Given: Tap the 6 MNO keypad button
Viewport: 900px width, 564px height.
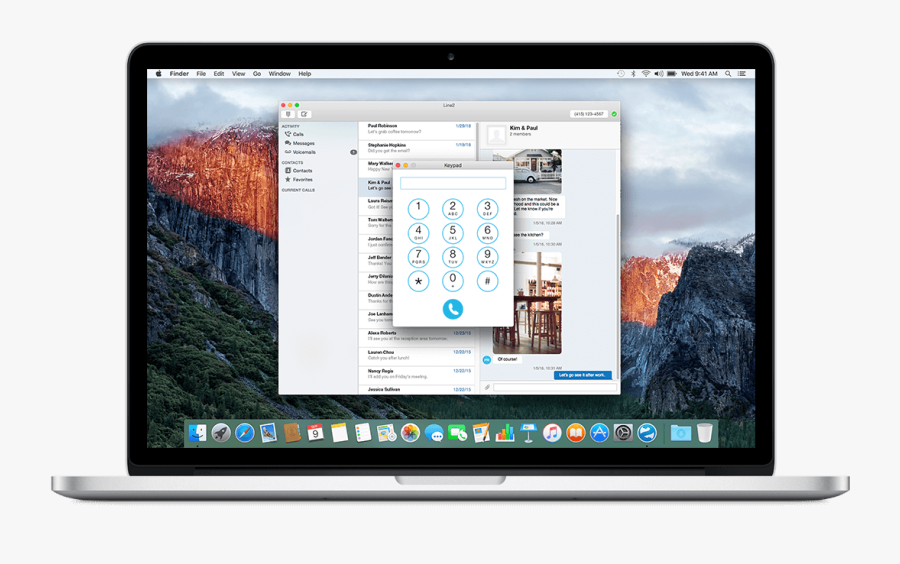Looking at the screenshot, I should pos(487,233).
